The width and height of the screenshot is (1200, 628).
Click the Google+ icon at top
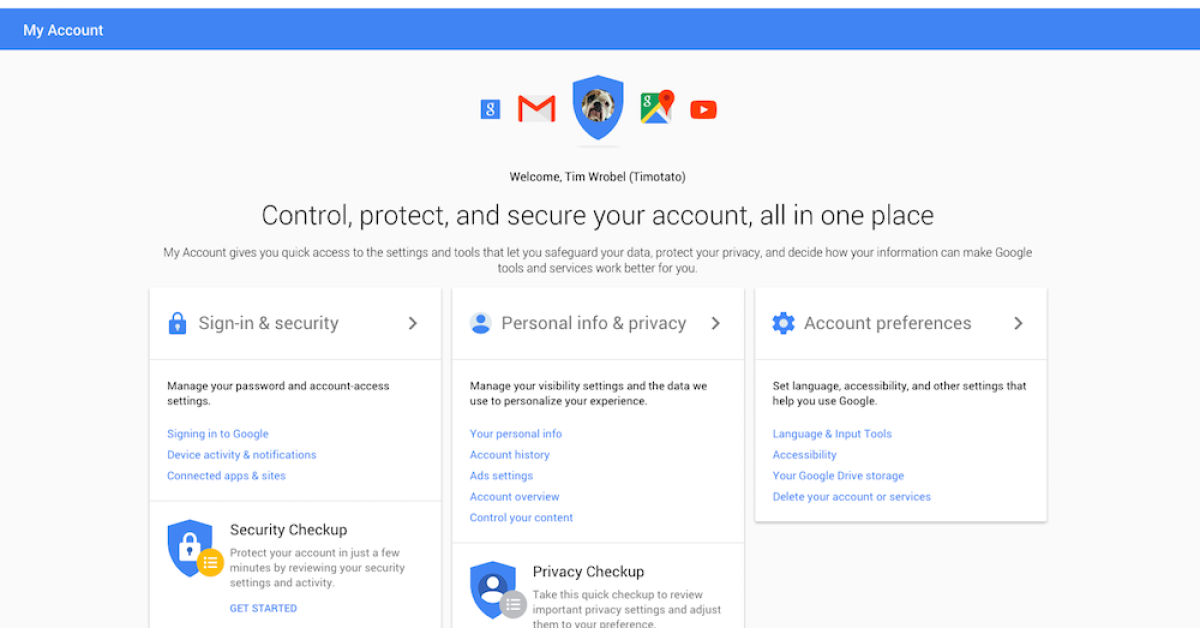tap(490, 110)
